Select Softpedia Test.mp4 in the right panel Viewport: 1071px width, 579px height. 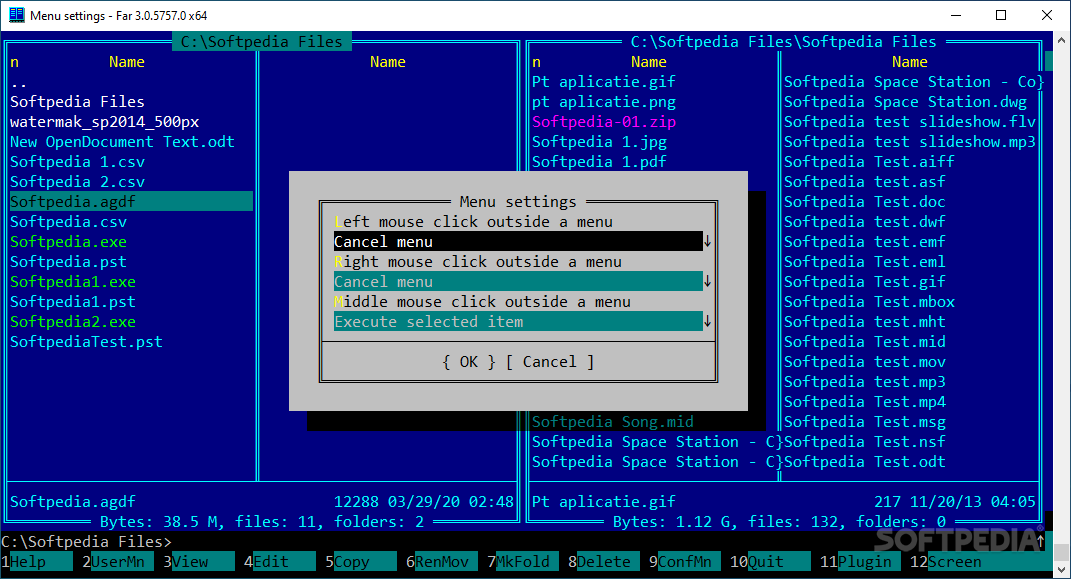click(865, 401)
